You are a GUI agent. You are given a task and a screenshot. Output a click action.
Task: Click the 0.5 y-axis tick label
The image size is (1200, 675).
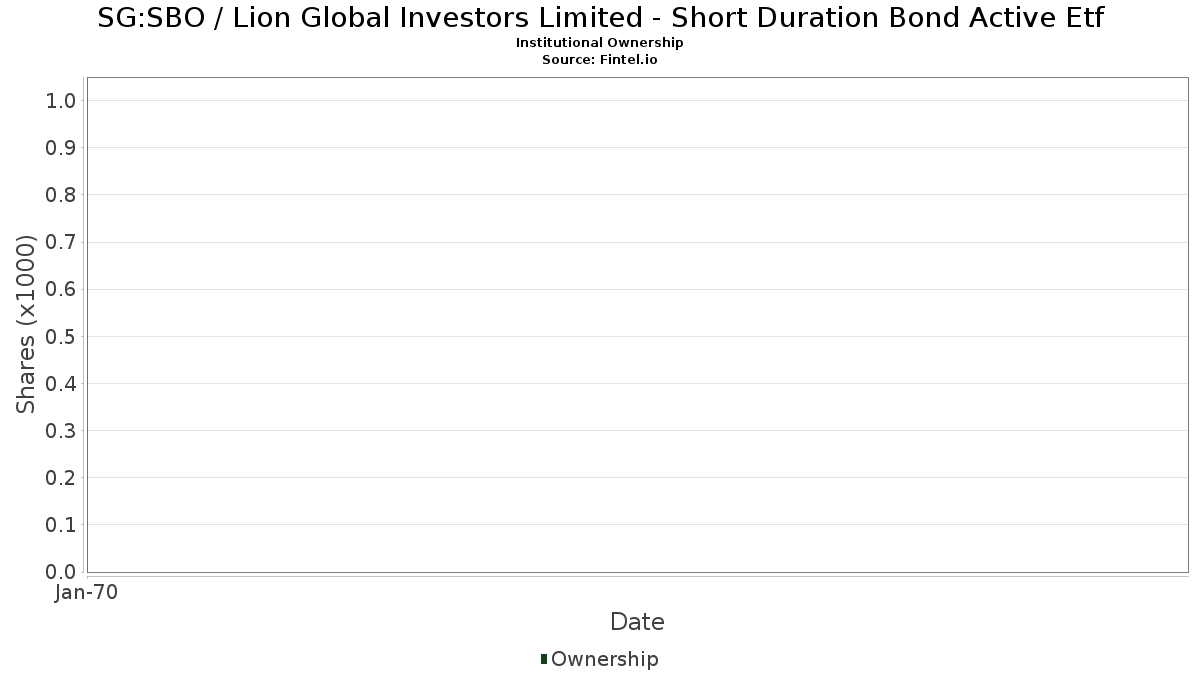[x=61, y=336]
